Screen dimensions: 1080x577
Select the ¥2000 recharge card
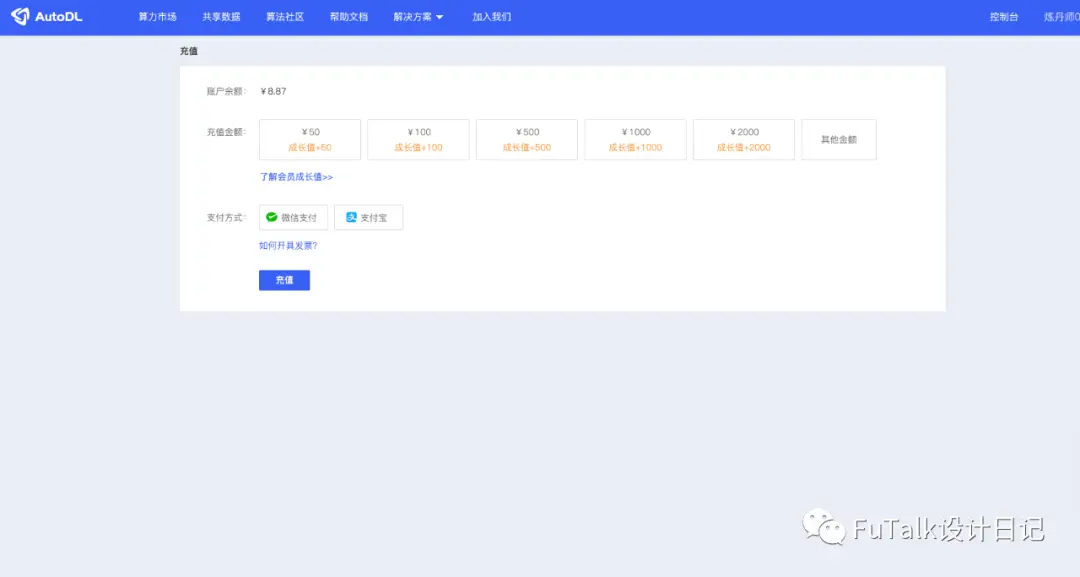(744, 140)
